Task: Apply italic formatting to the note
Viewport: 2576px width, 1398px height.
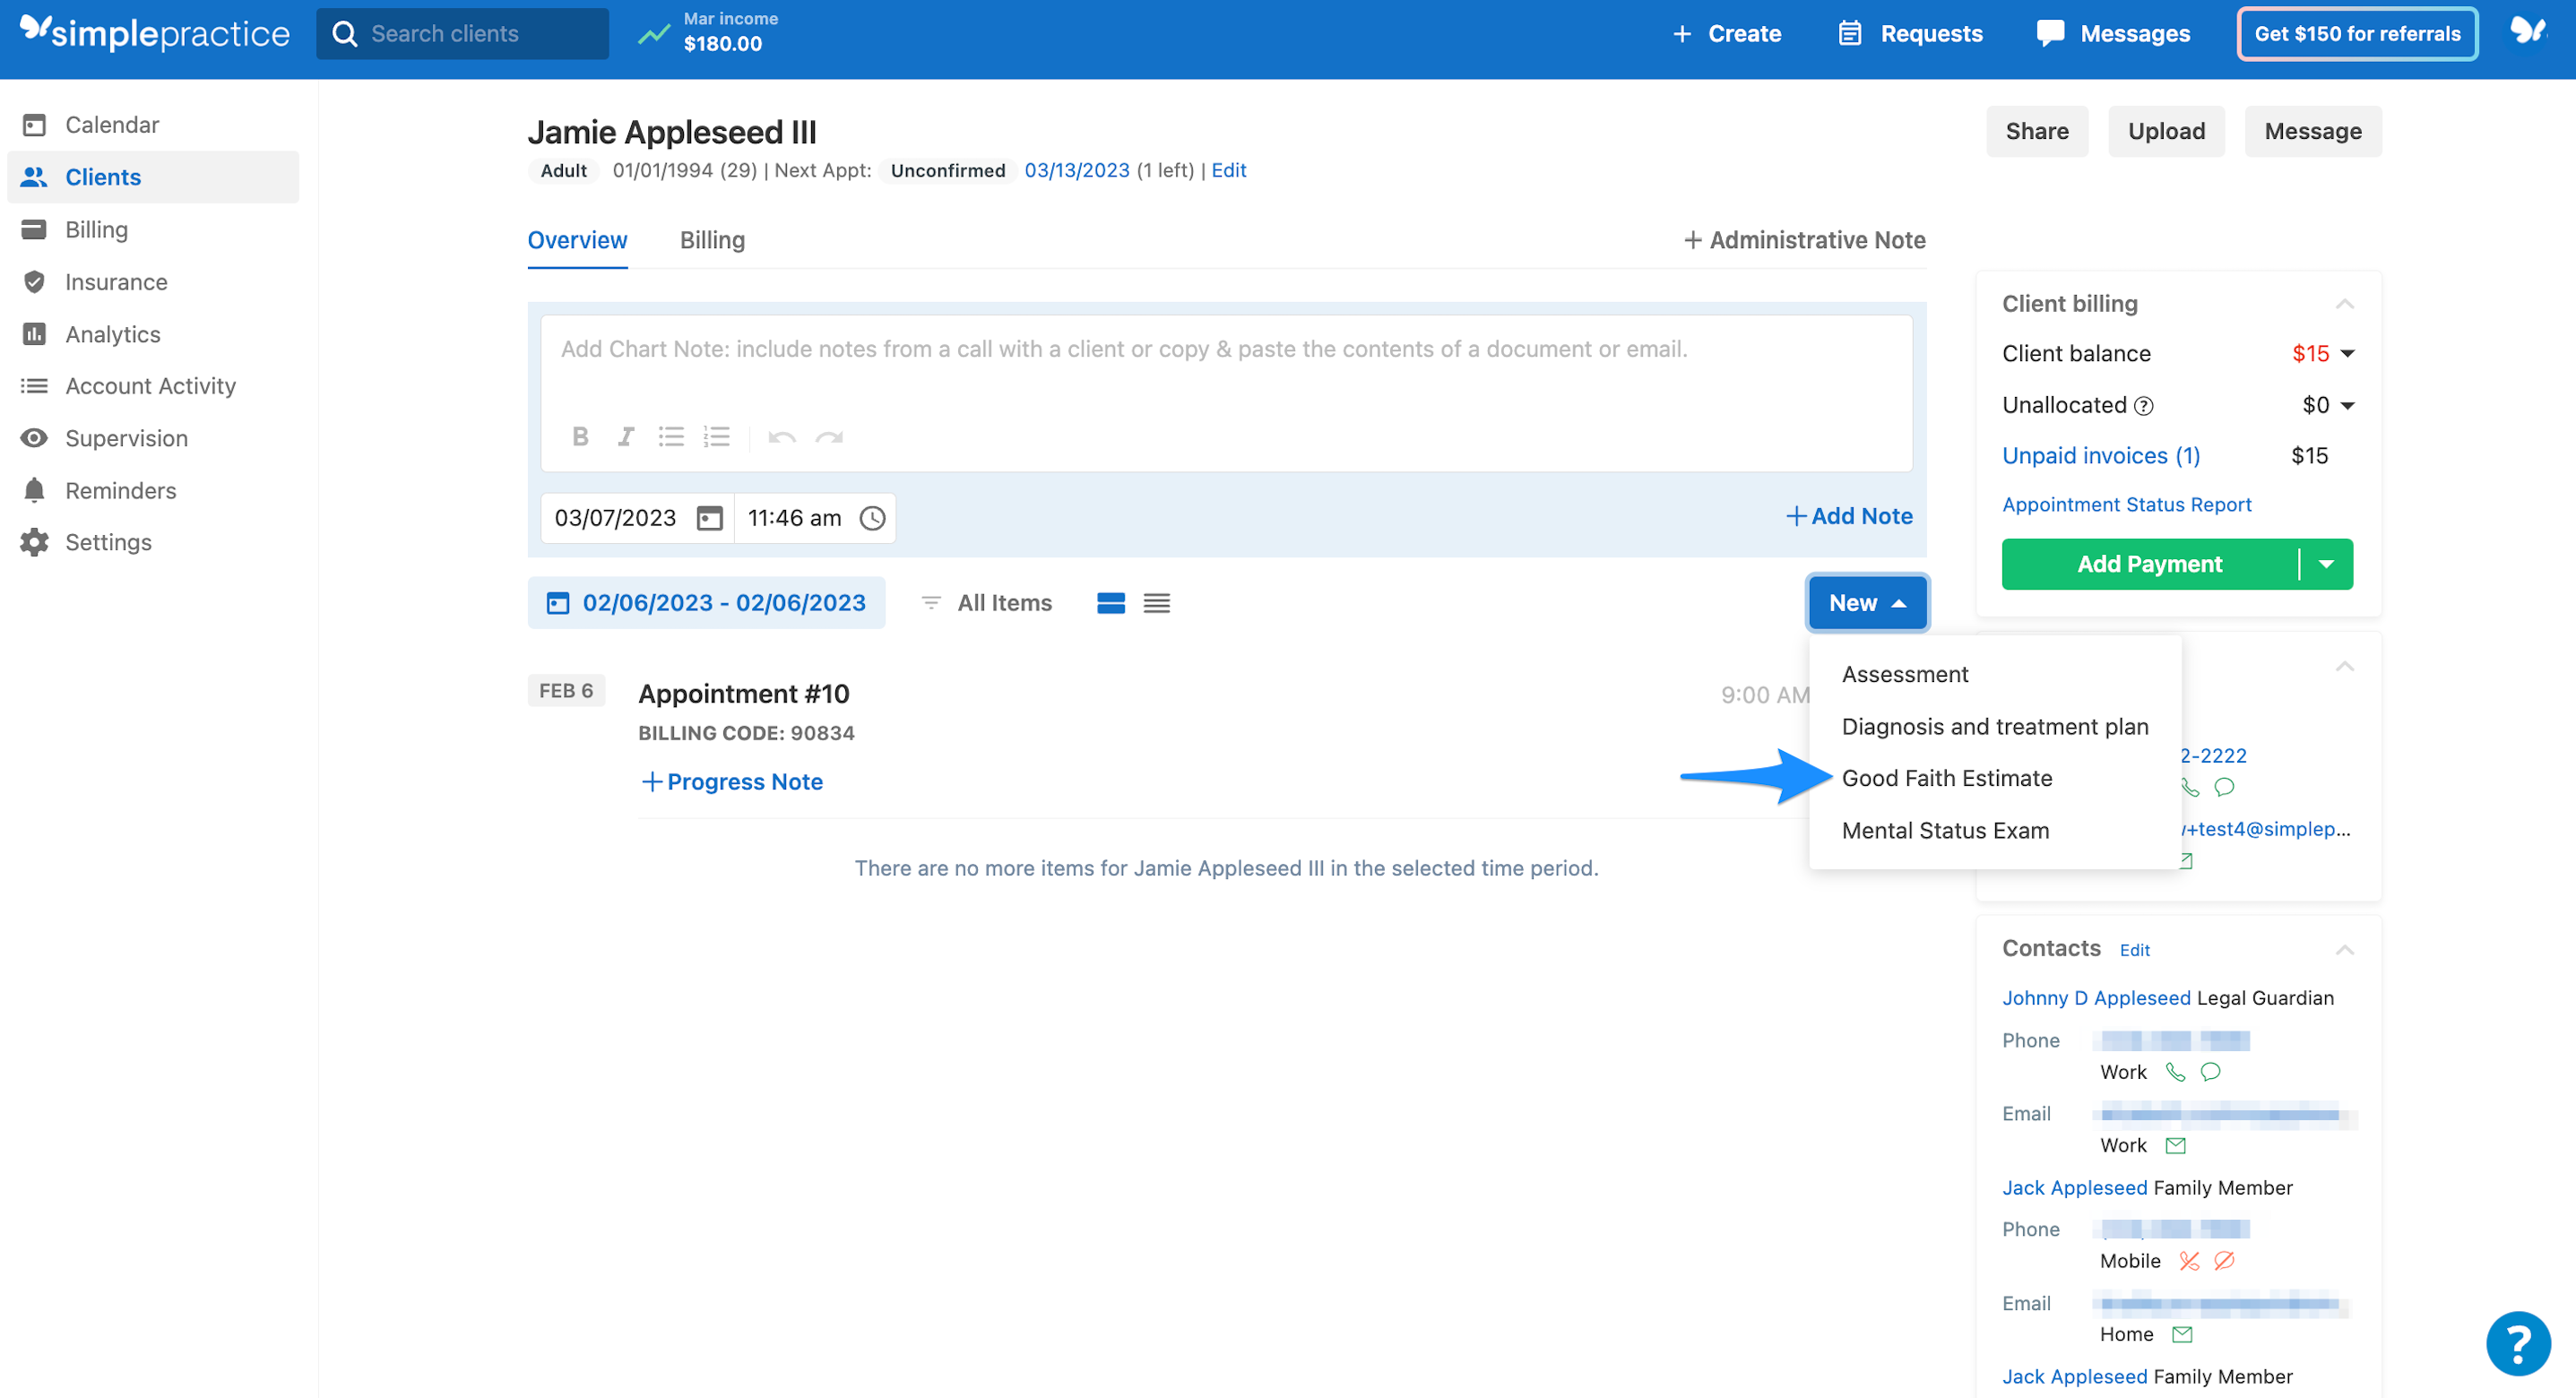Action: pyautogui.click(x=626, y=436)
